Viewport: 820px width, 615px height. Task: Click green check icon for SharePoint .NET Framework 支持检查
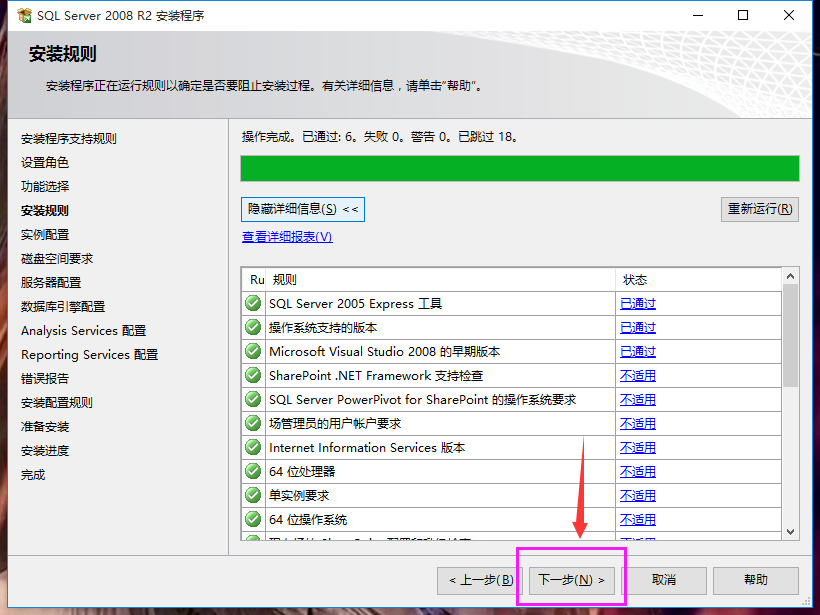point(253,375)
